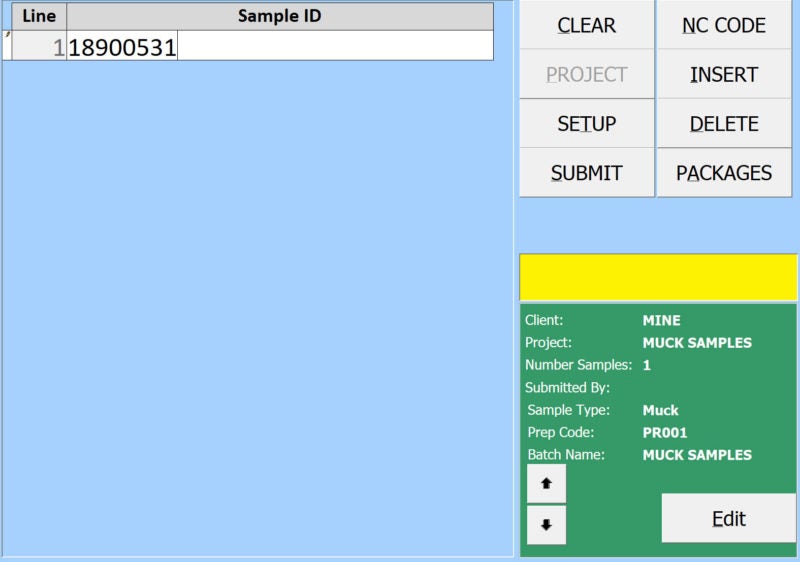
Task: Click the Sample ID column header
Action: [280, 16]
